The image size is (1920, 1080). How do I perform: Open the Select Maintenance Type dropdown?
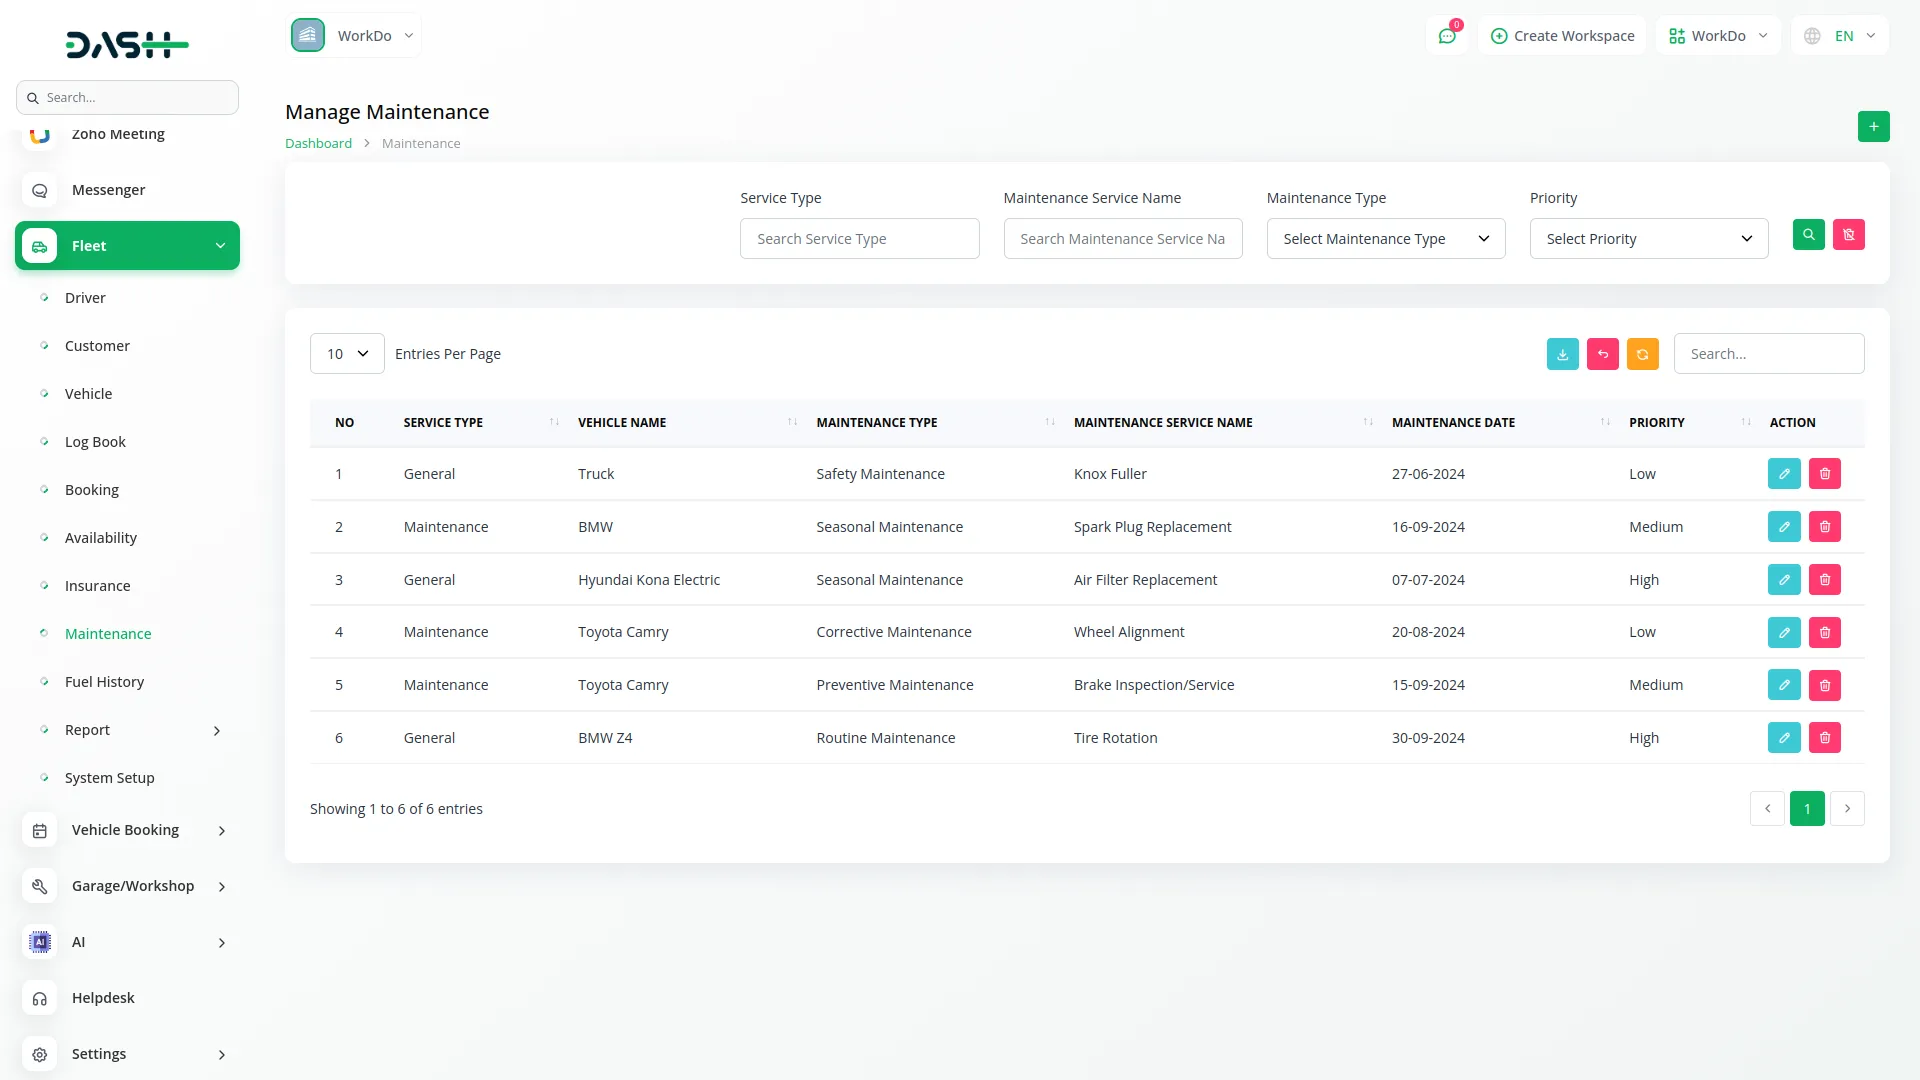tap(1385, 239)
